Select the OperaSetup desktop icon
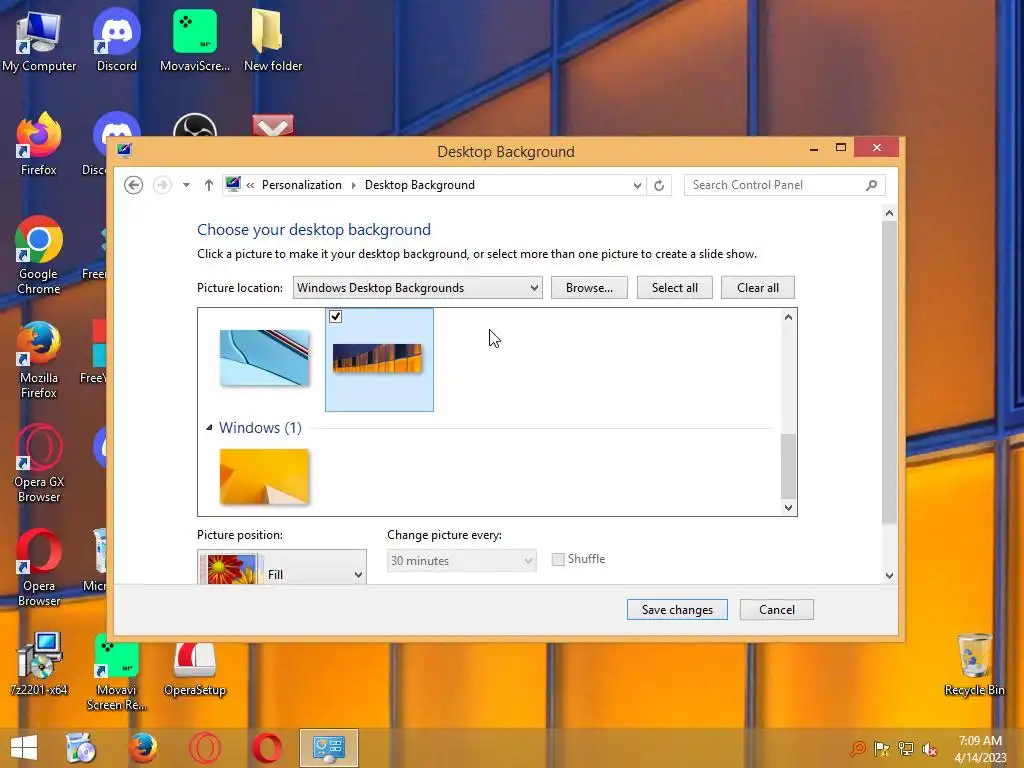The image size is (1024, 768). click(195, 669)
